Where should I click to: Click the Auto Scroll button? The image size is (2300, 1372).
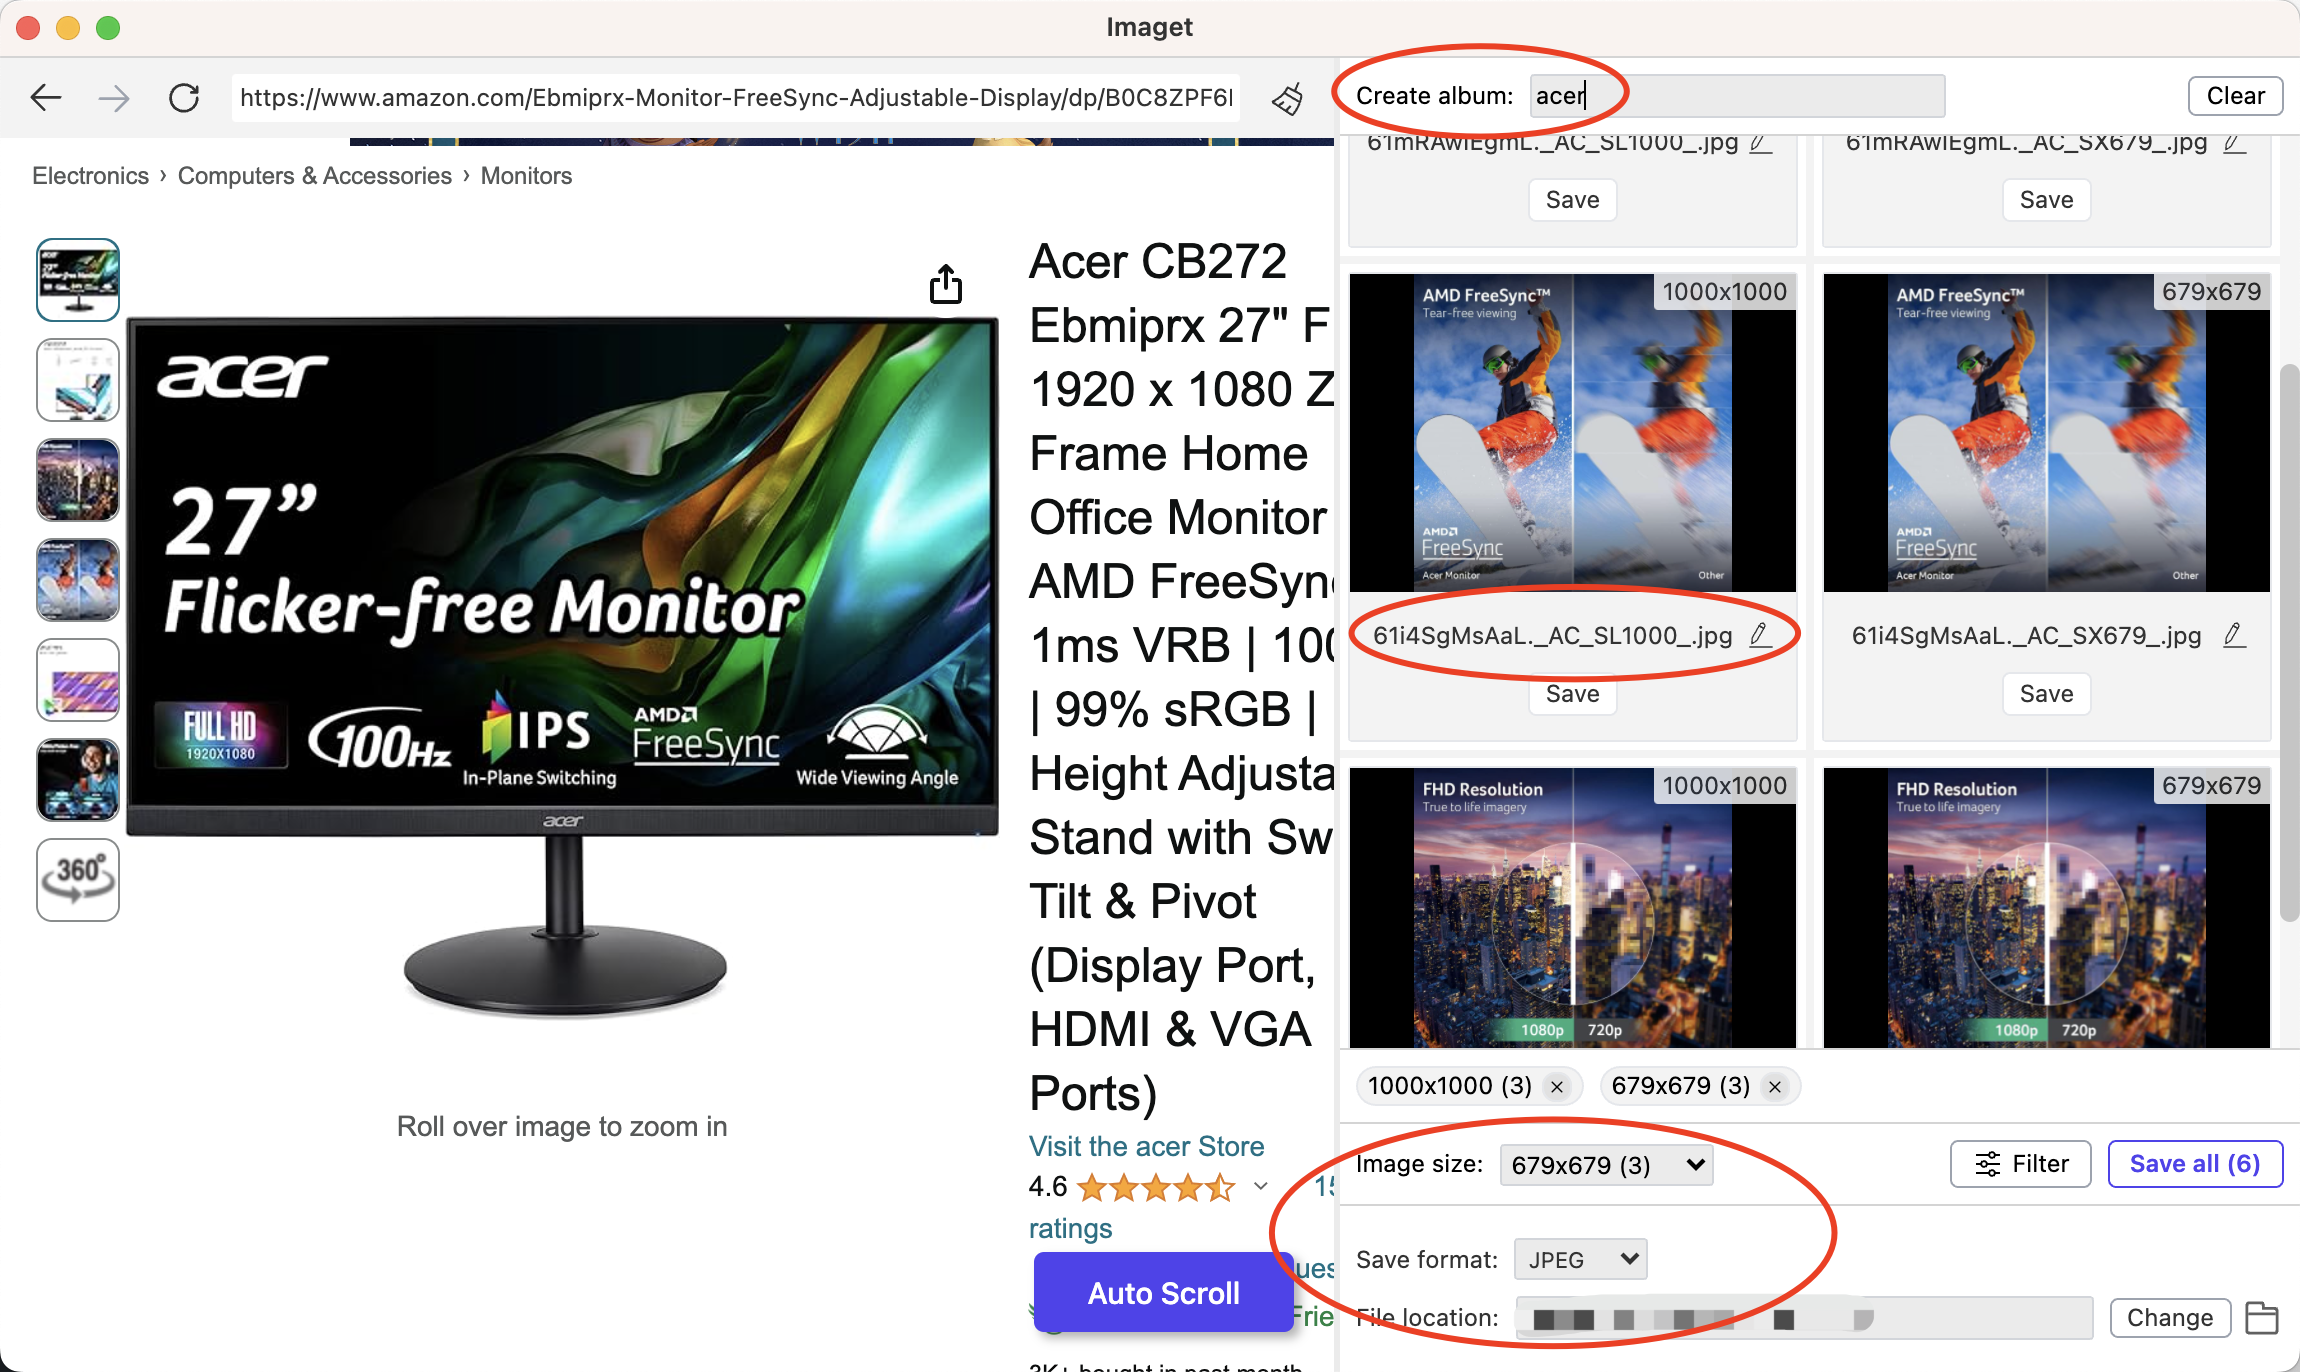tap(1162, 1292)
